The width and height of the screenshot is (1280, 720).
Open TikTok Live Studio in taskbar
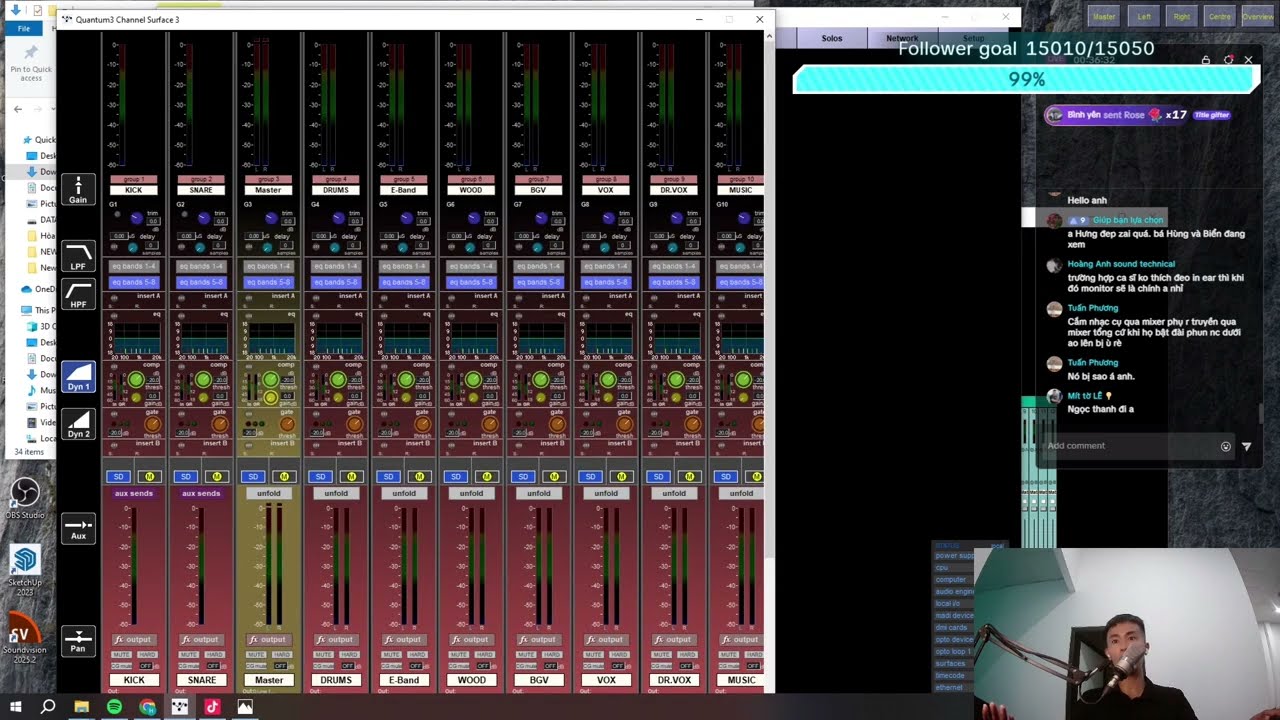tap(212, 707)
